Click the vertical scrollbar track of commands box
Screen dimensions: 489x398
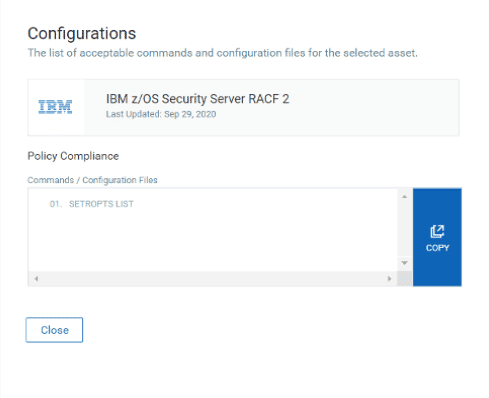coord(404,229)
